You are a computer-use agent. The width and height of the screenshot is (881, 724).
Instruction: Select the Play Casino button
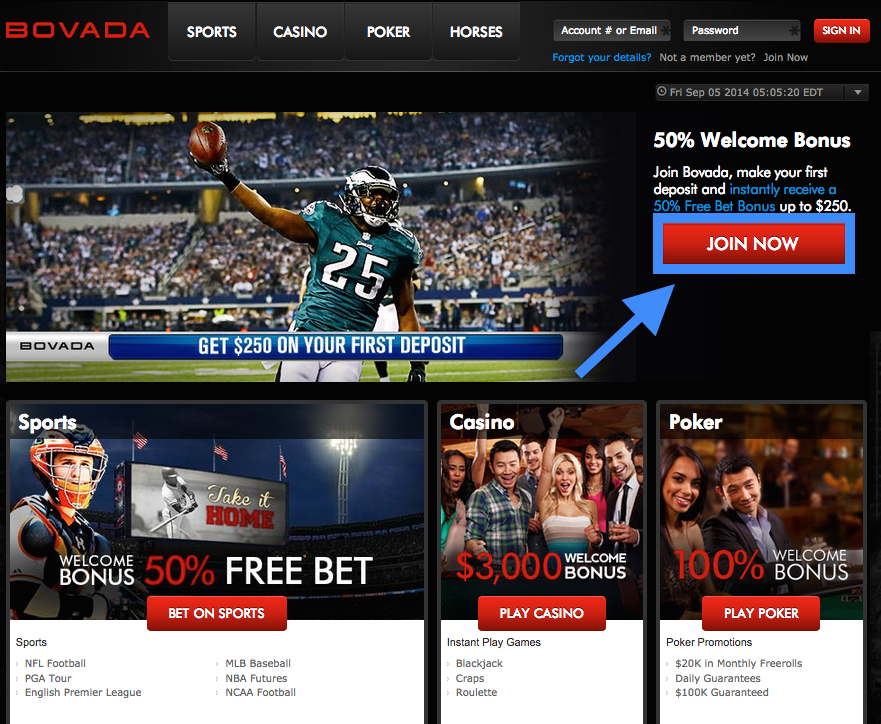pos(542,613)
